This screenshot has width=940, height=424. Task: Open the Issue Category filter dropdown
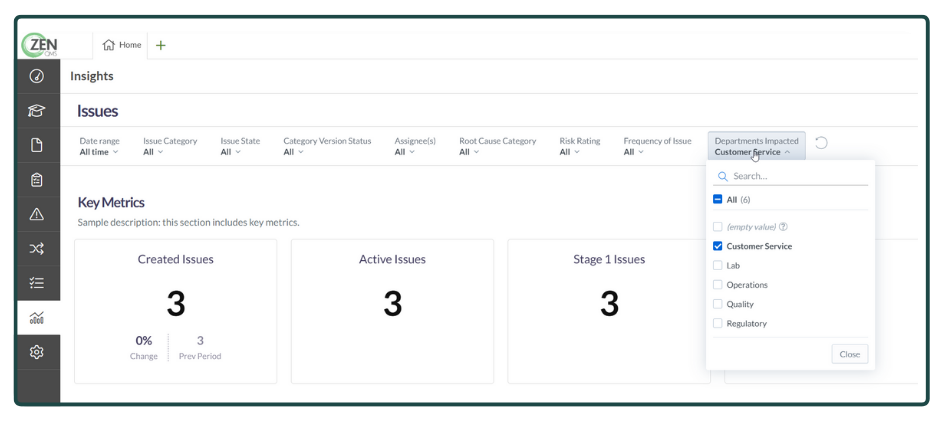click(170, 146)
